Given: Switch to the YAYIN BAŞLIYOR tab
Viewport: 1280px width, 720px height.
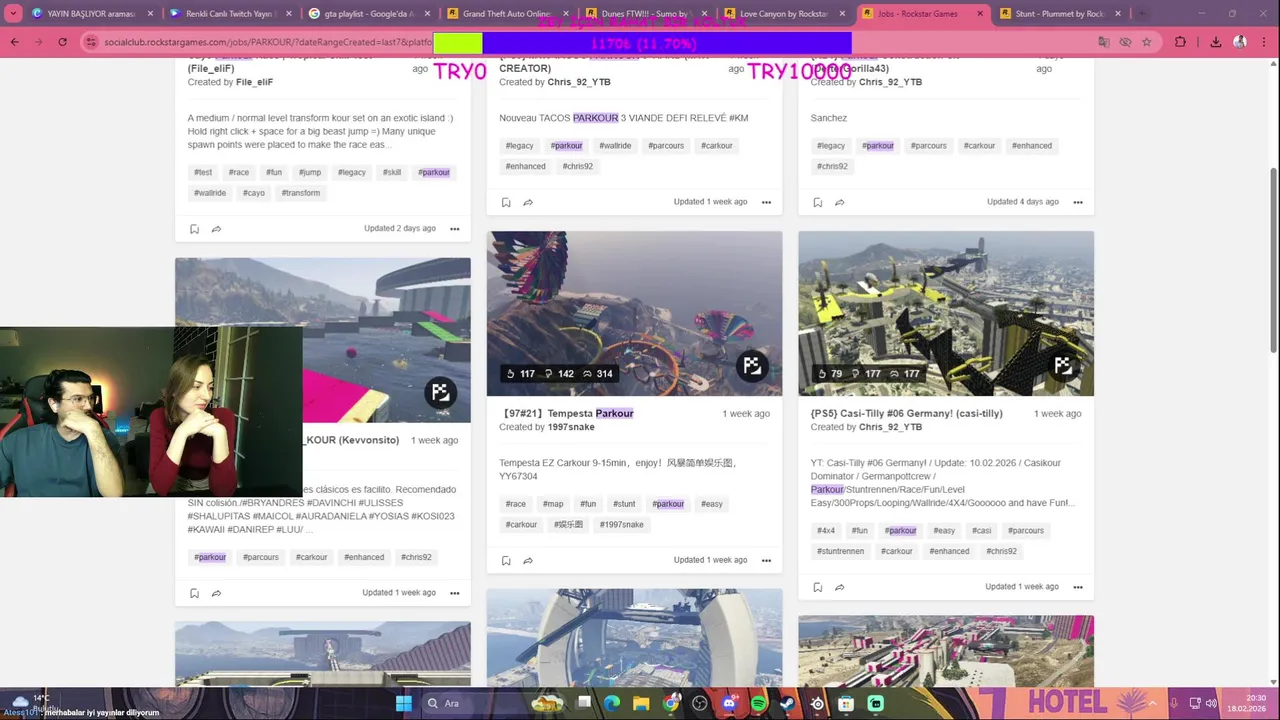Looking at the screenshot, I should coord(90,14).
